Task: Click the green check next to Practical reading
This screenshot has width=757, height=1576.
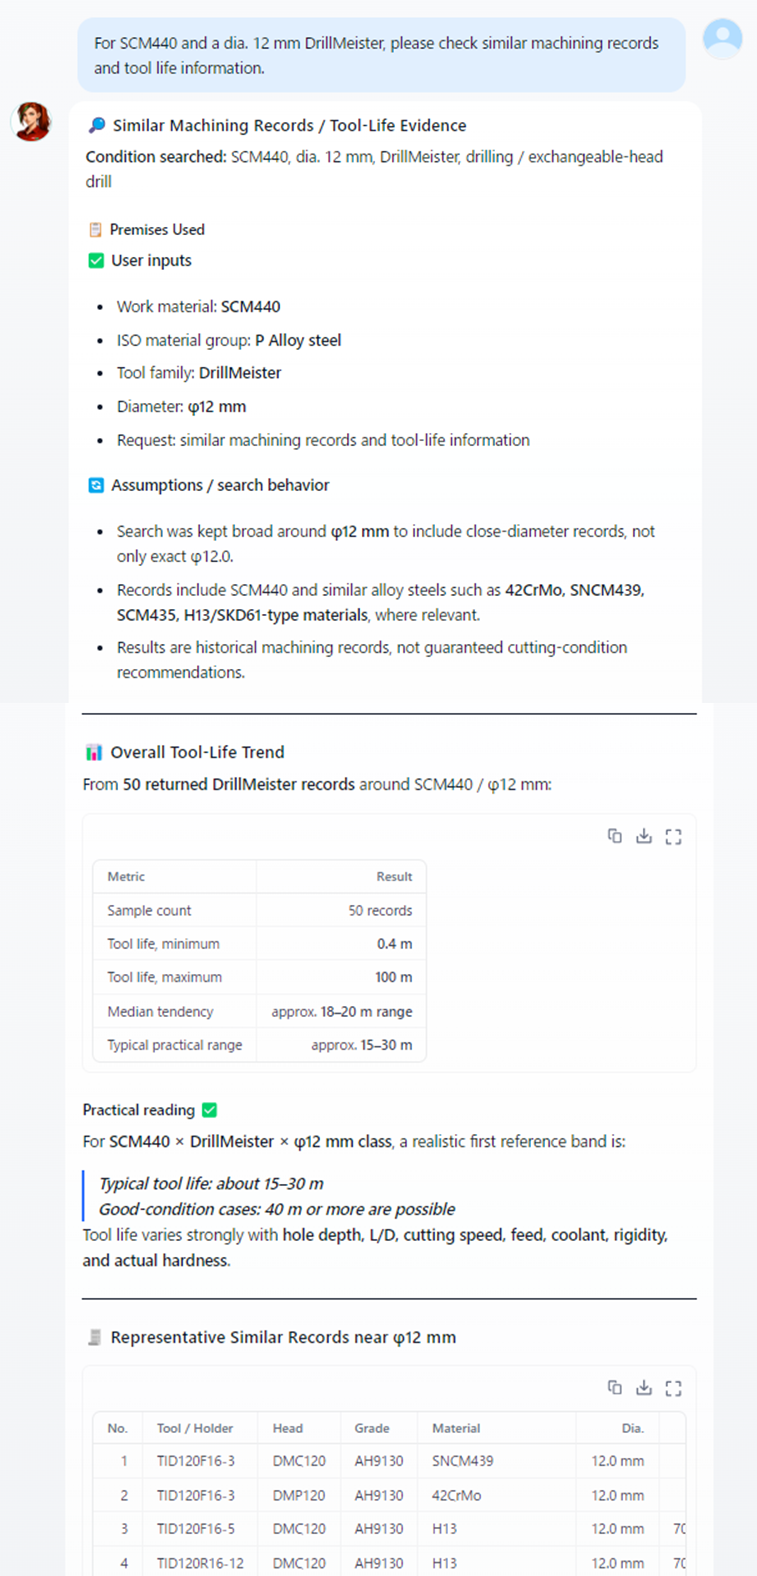Action: (x=209, y=1110)
